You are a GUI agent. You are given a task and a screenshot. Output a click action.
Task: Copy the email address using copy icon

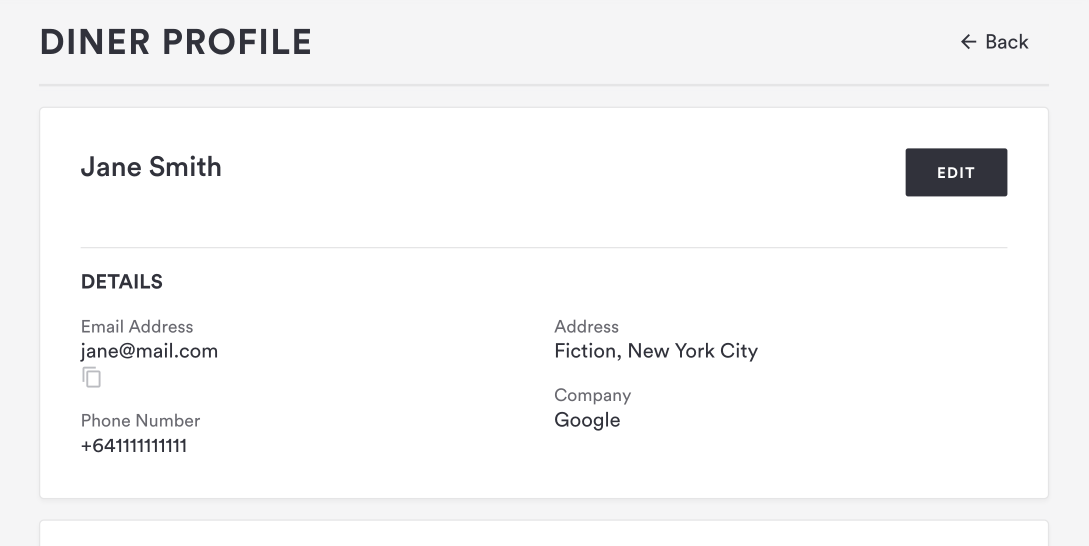click(x=92, y=377)
